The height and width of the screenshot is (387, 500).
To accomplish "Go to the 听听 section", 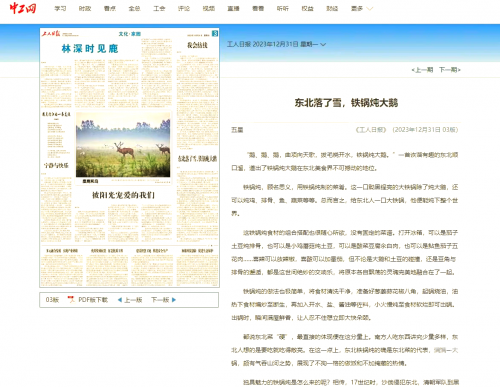I will point(283,9).
